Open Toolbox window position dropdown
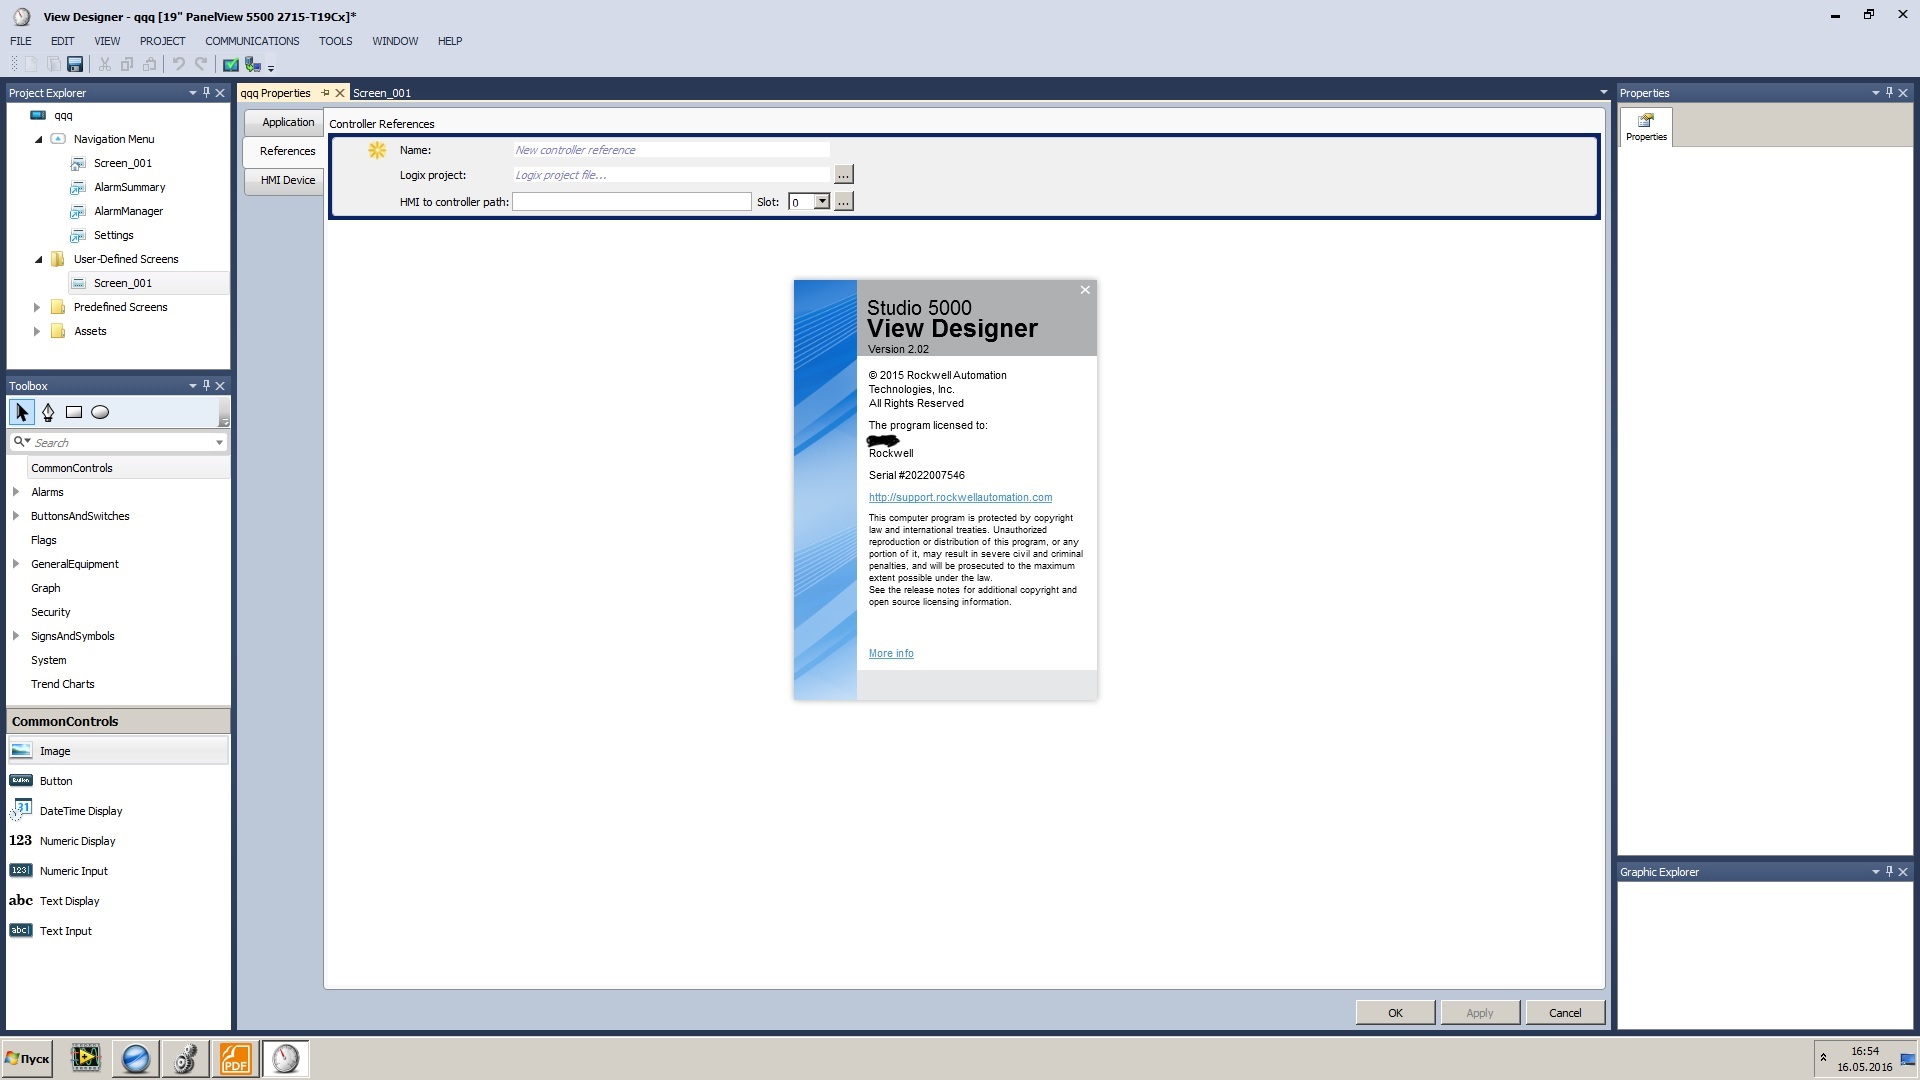This screenshot has width=1920, height=1080. (192, 385)
